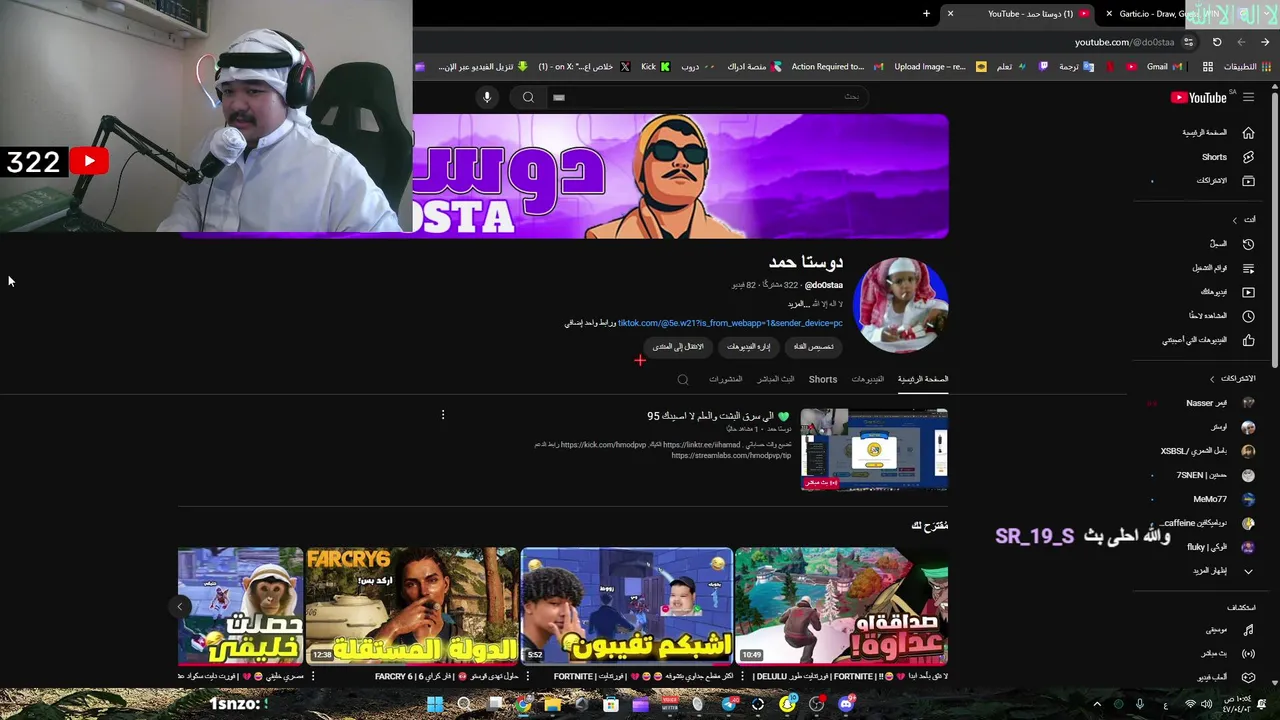1280x720 pixels.
Task: Show hidden system tray icons chevron
Action: 1097,705
